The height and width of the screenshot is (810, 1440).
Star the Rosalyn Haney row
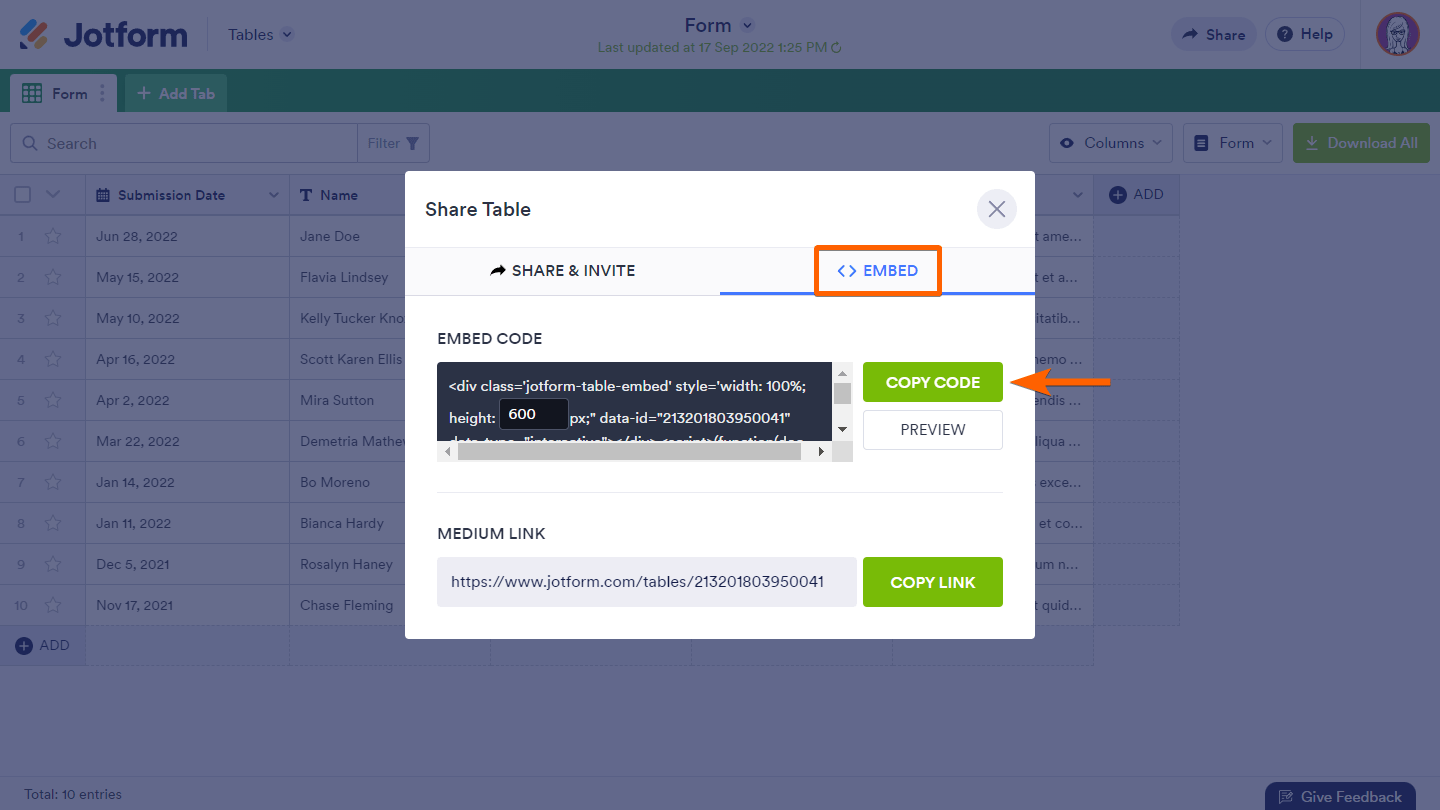(53, 564)
